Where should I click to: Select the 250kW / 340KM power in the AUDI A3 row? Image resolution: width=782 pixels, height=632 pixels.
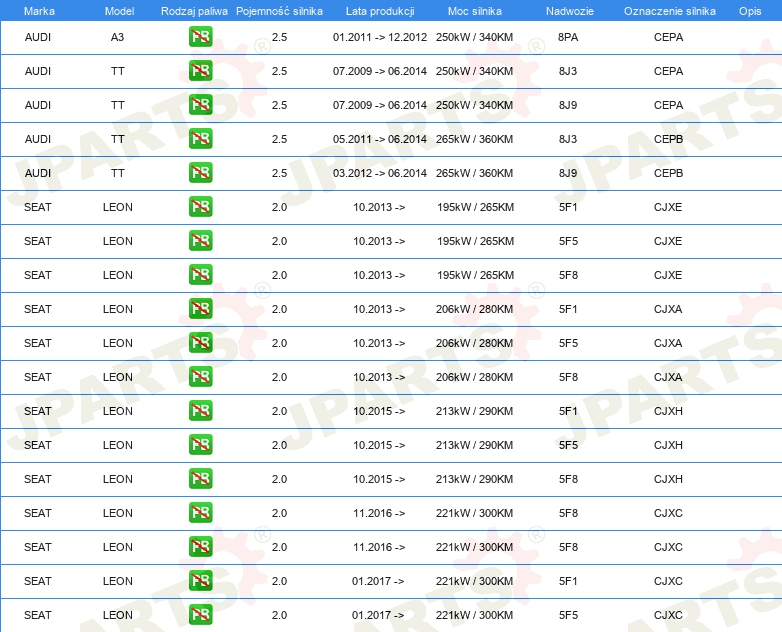pyautogui.click(x=474, y=37)
